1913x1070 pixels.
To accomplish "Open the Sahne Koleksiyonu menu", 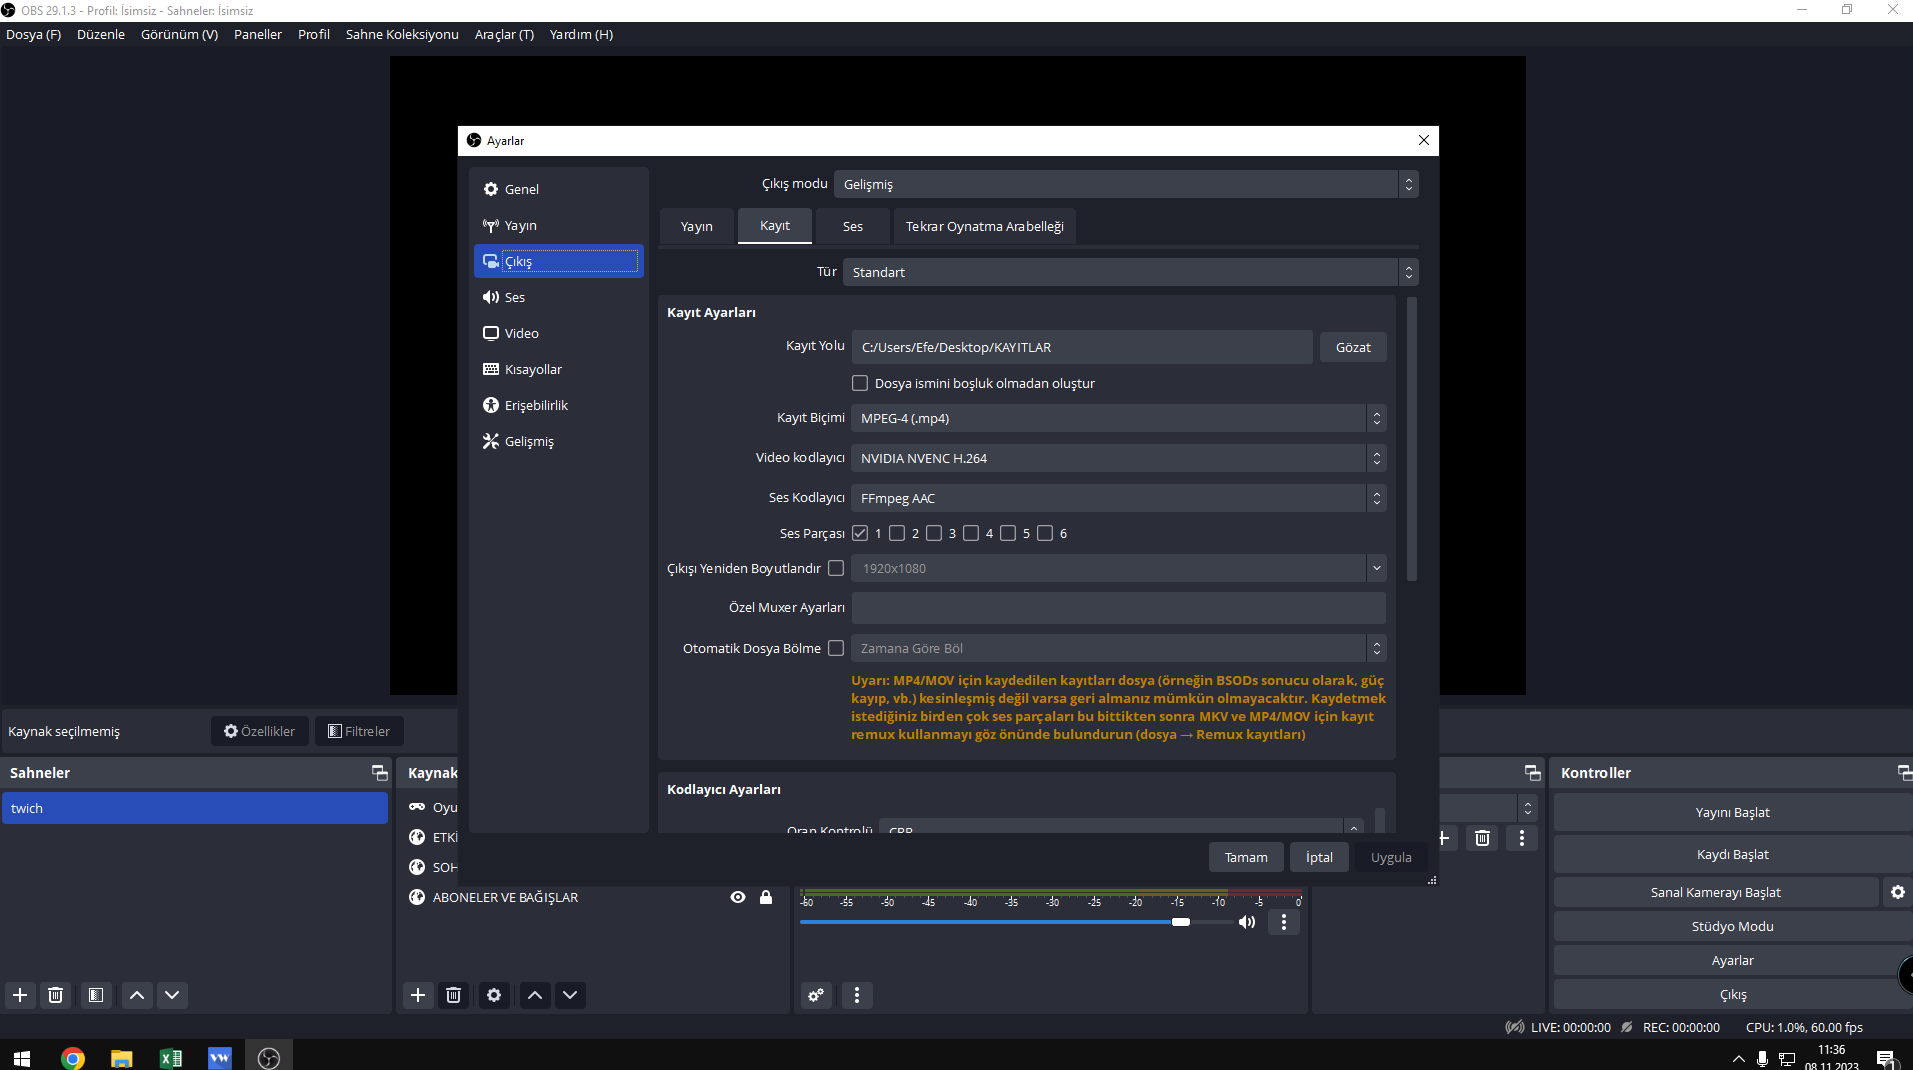I will coord(402,34).
